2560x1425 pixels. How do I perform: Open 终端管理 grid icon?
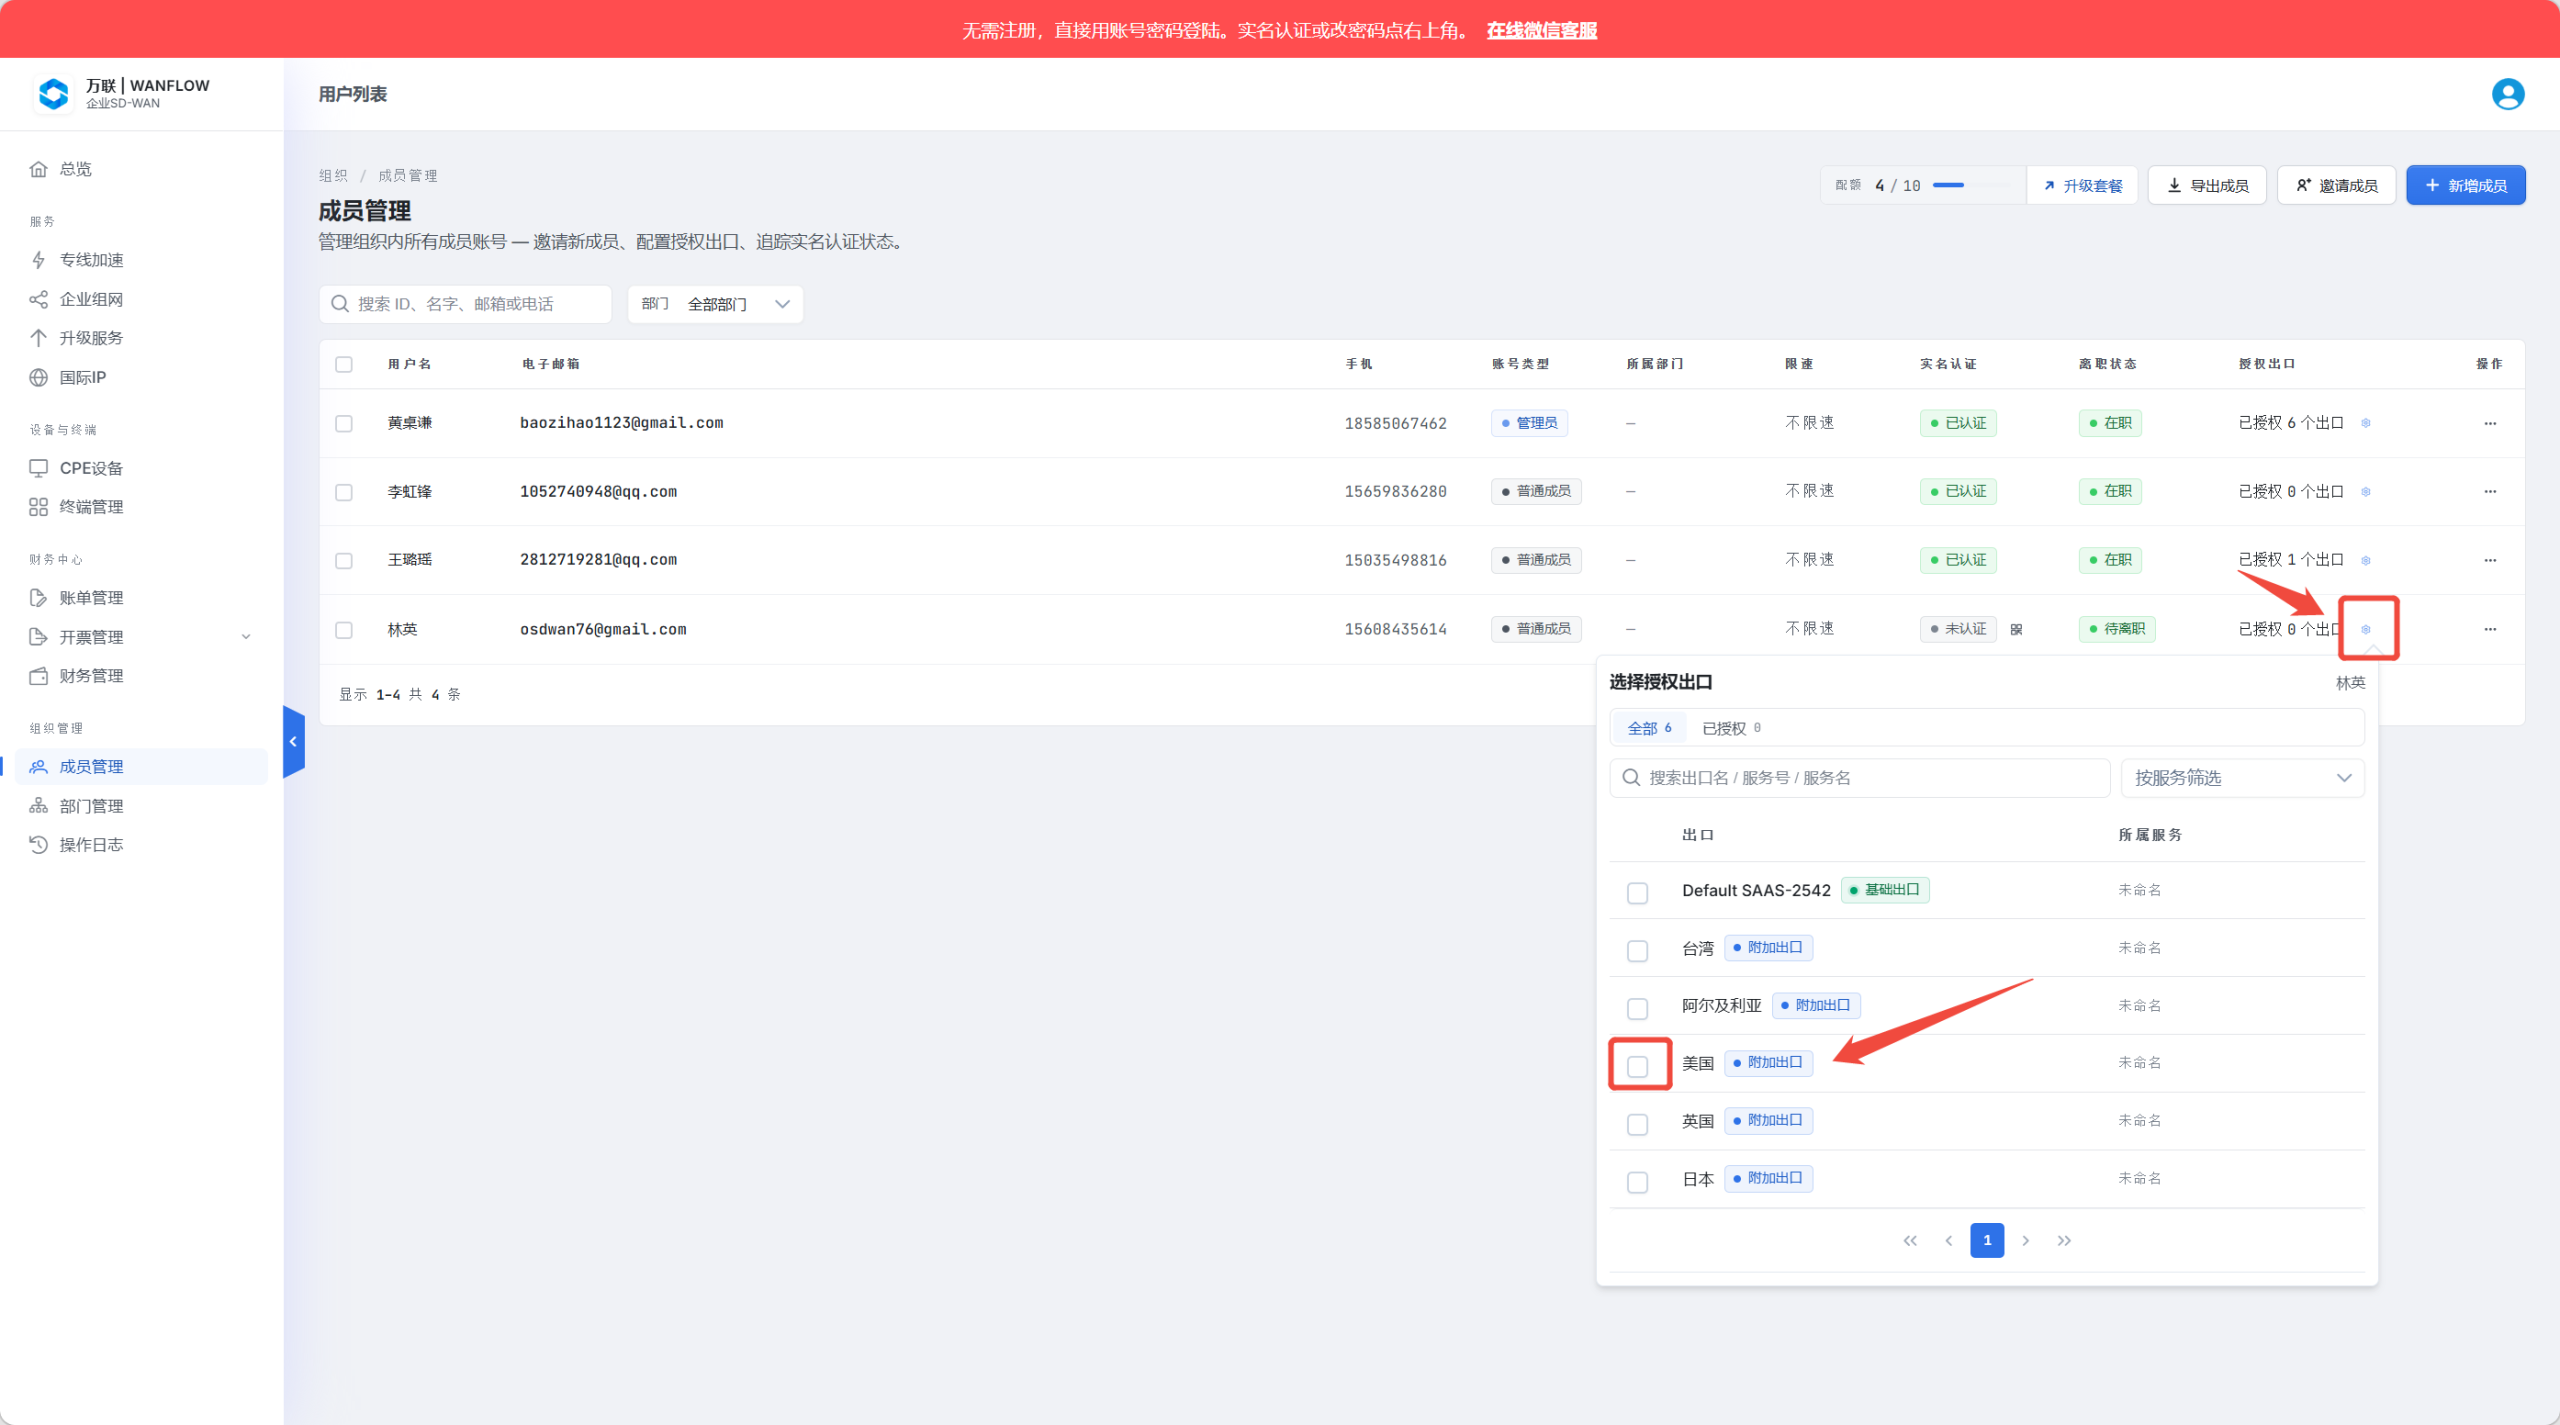pyautogui.click(x=38, y=507)
